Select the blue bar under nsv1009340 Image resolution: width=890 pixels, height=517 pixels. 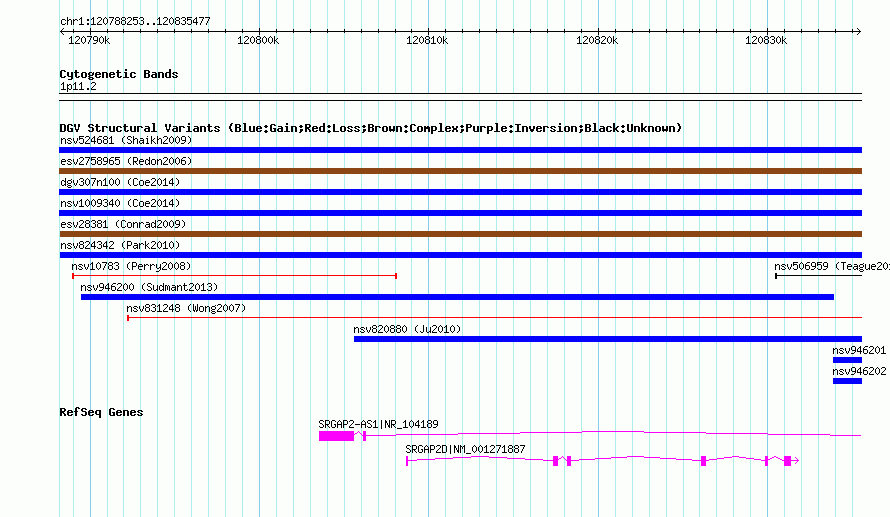point(460,213)
